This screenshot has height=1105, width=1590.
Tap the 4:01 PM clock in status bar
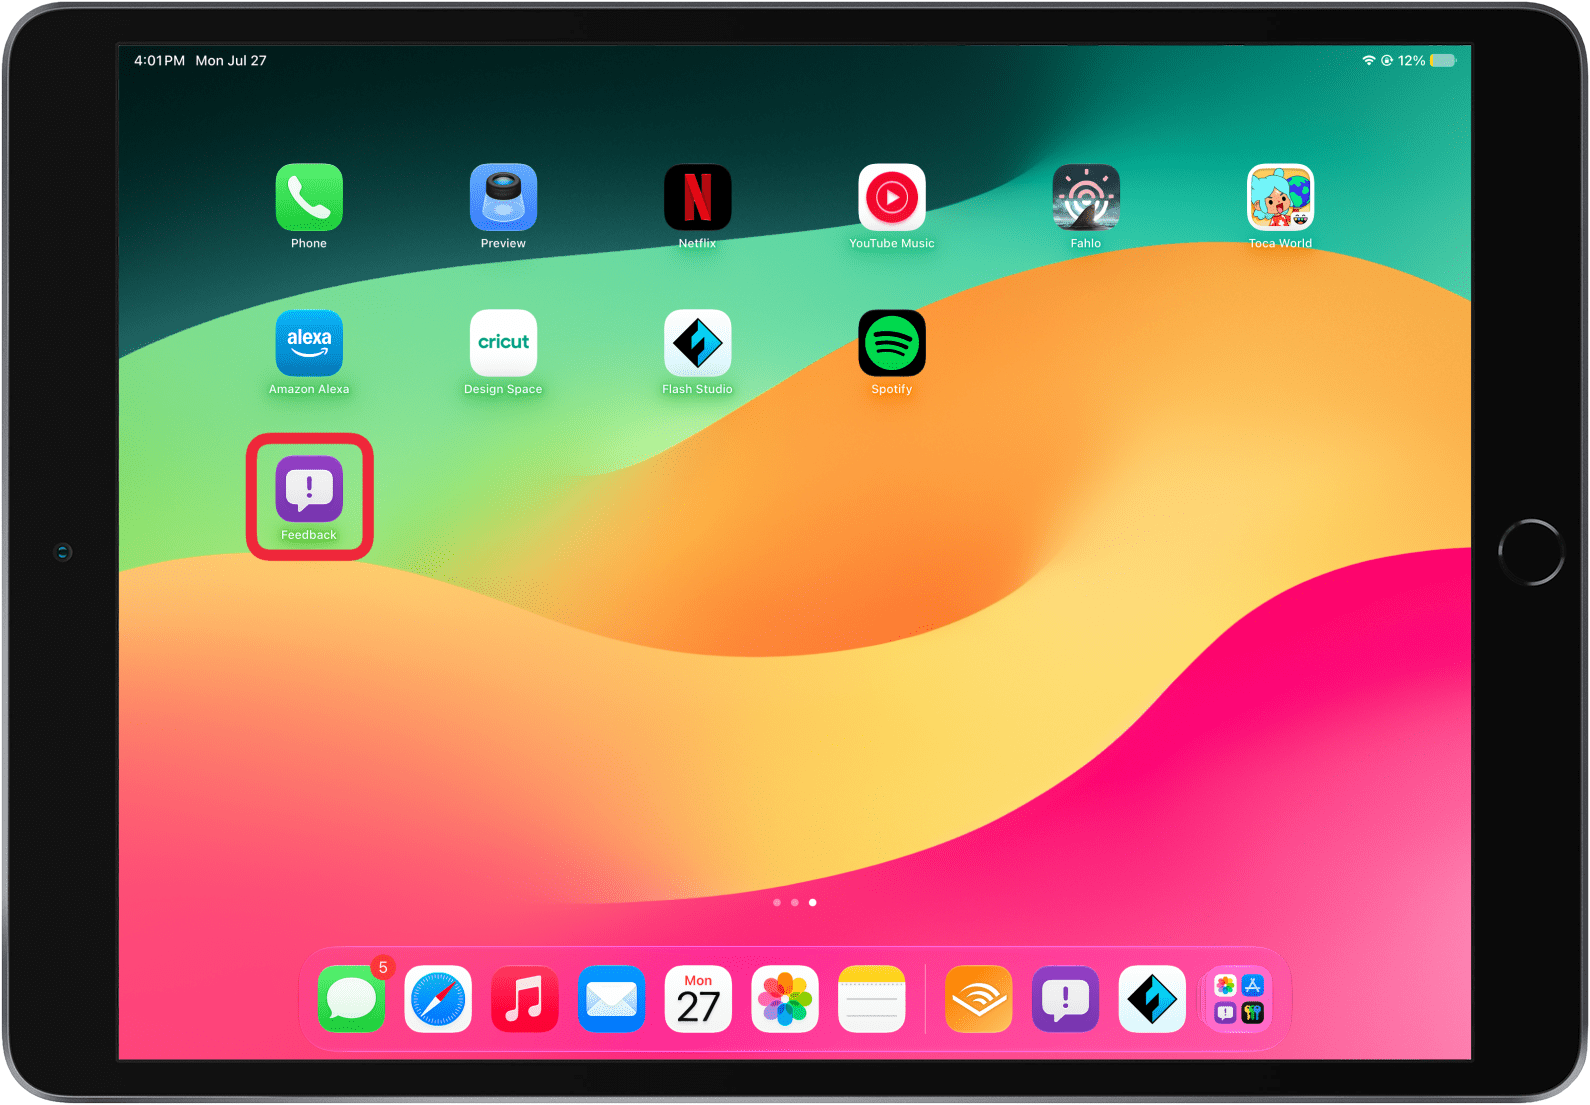(x=159, y=61)
